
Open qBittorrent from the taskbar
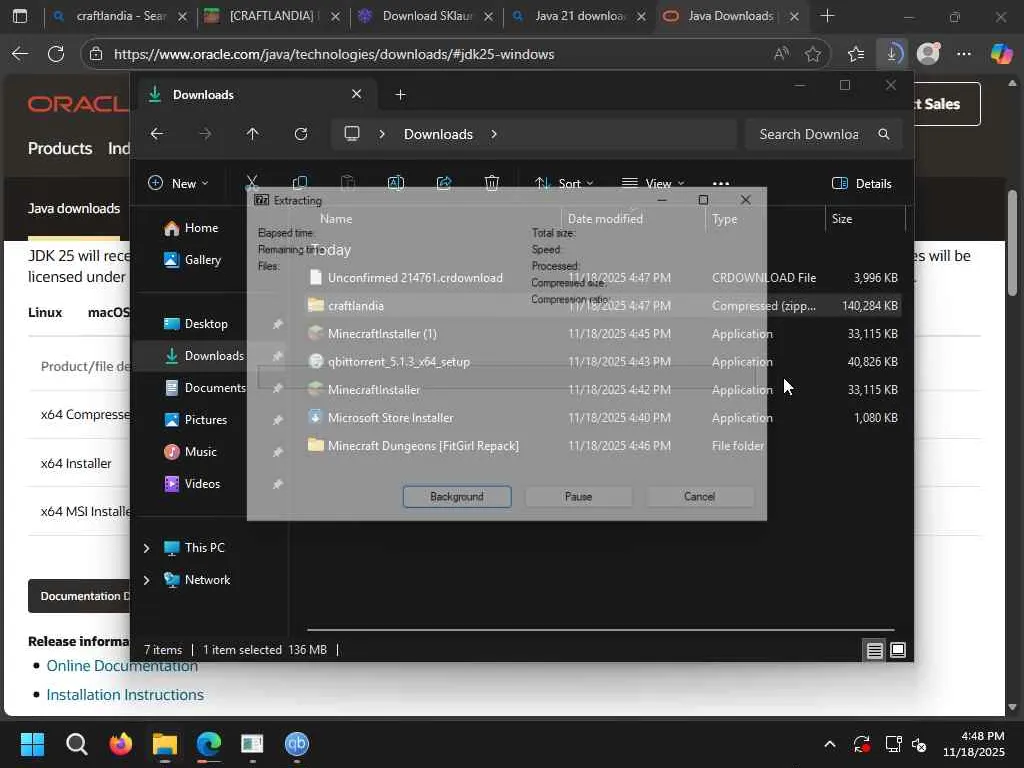pos(296,744)
